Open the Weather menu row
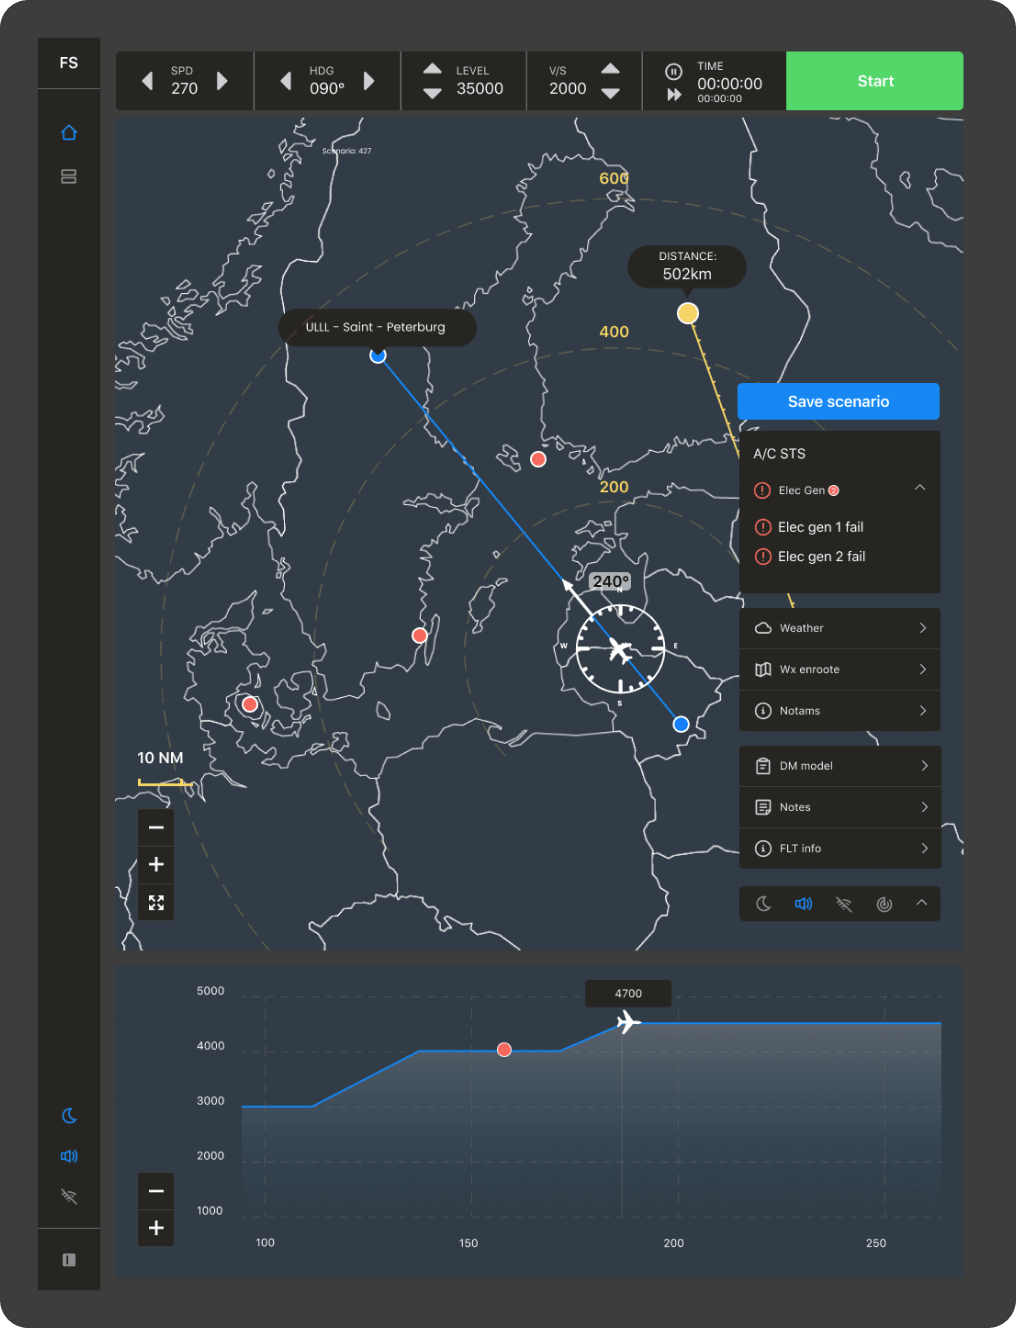Image resolution: width=1016 pixels, height=1328 pixels. pyautogui.click(x=840, y=628)
